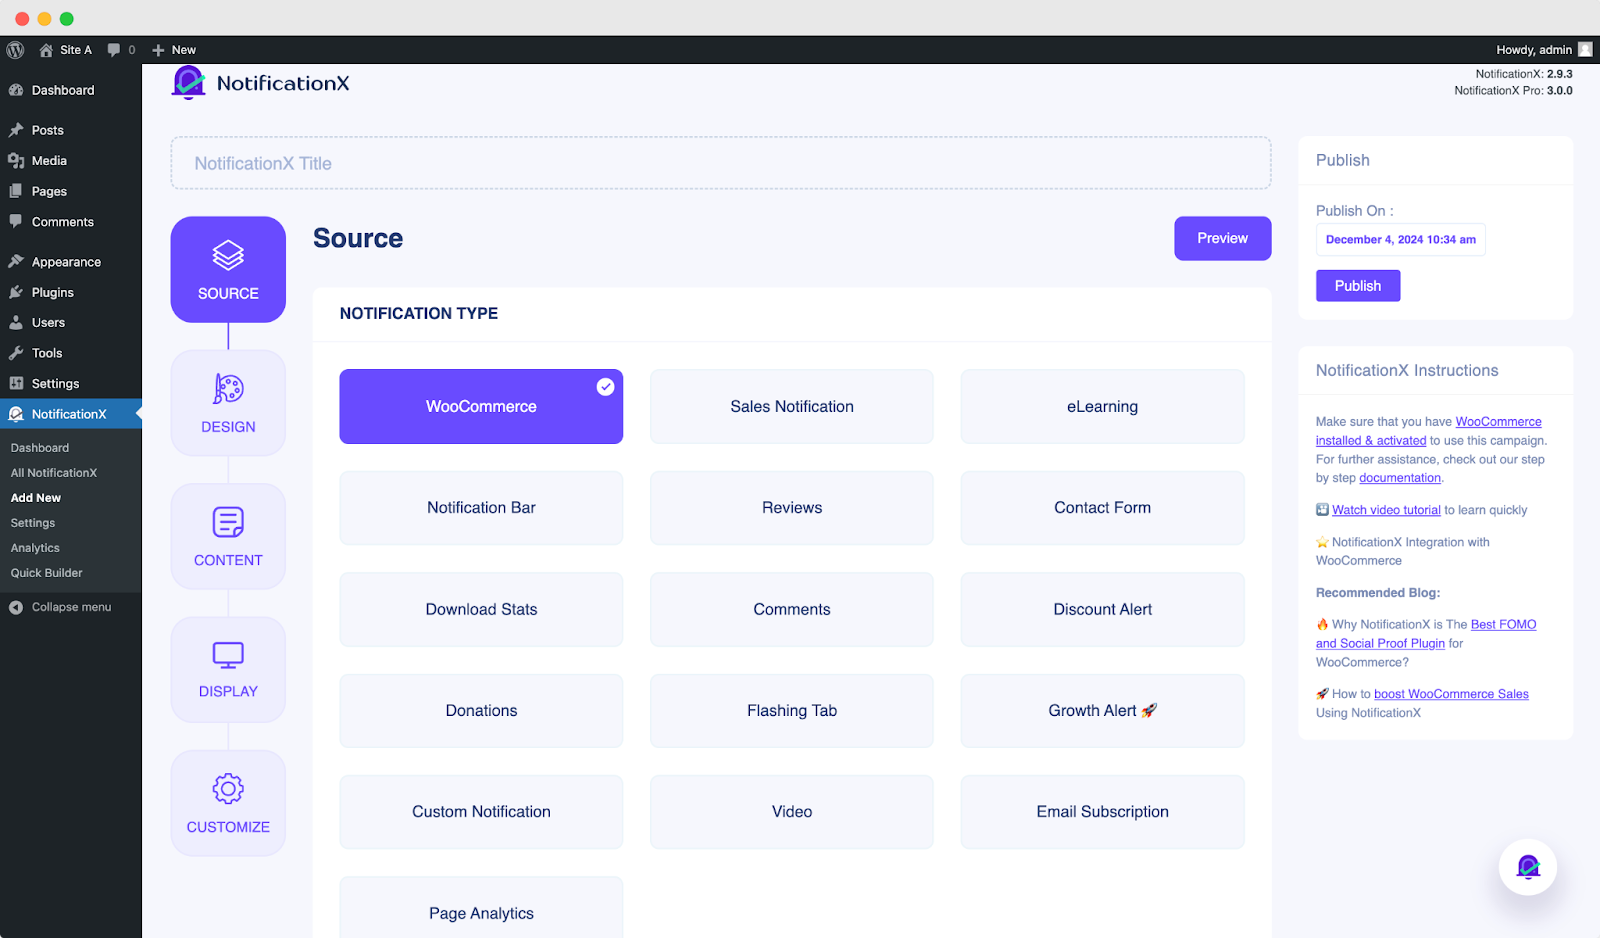Select Email Subscription notification type
This screenshot has height=938, width=1600.
[1103, 812]
